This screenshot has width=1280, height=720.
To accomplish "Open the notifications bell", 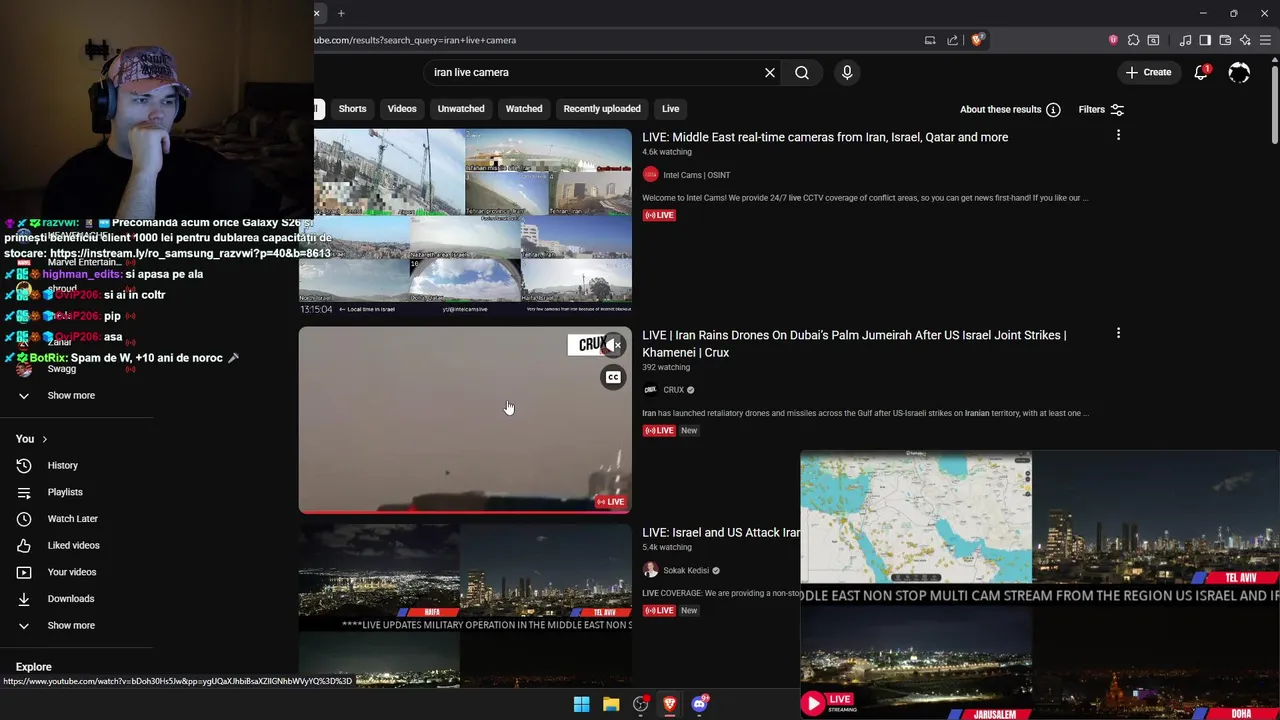I will click(x=1201, y=72).
